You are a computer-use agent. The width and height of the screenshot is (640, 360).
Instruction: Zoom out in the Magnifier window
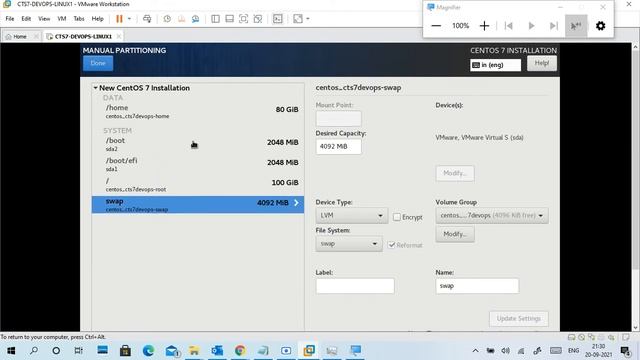[x=436, y=26]
